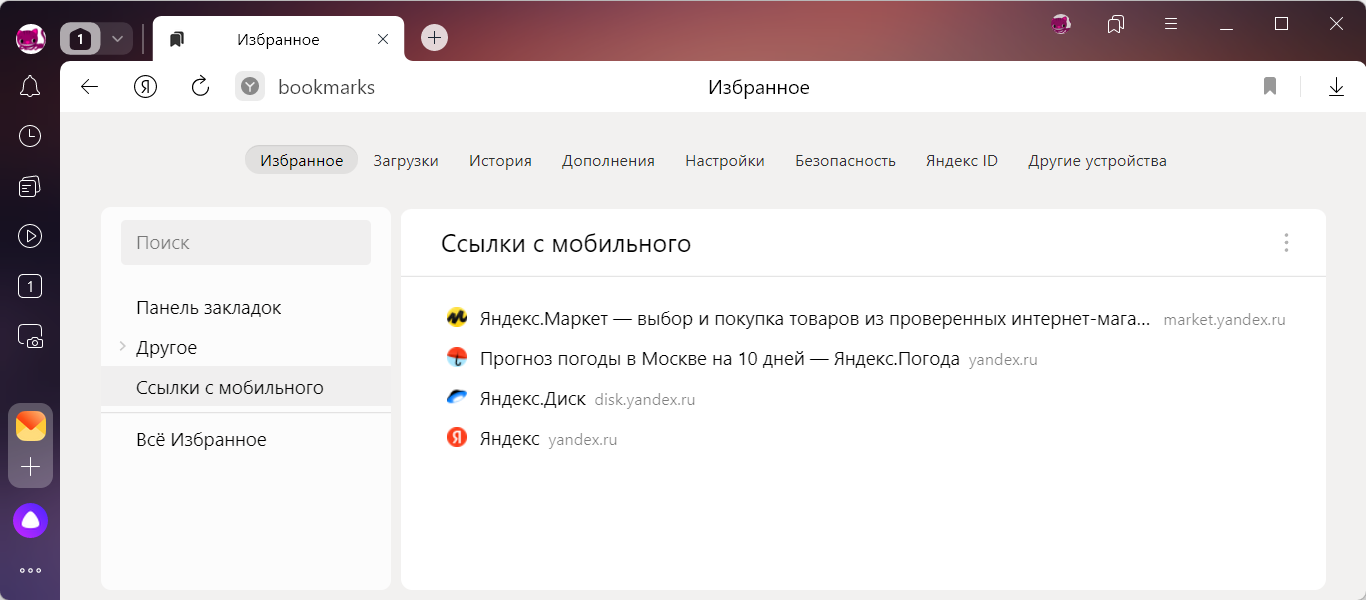The image size is (1366, 600).
Task: Click the account avatar in the title bar
Action: 1061,24
